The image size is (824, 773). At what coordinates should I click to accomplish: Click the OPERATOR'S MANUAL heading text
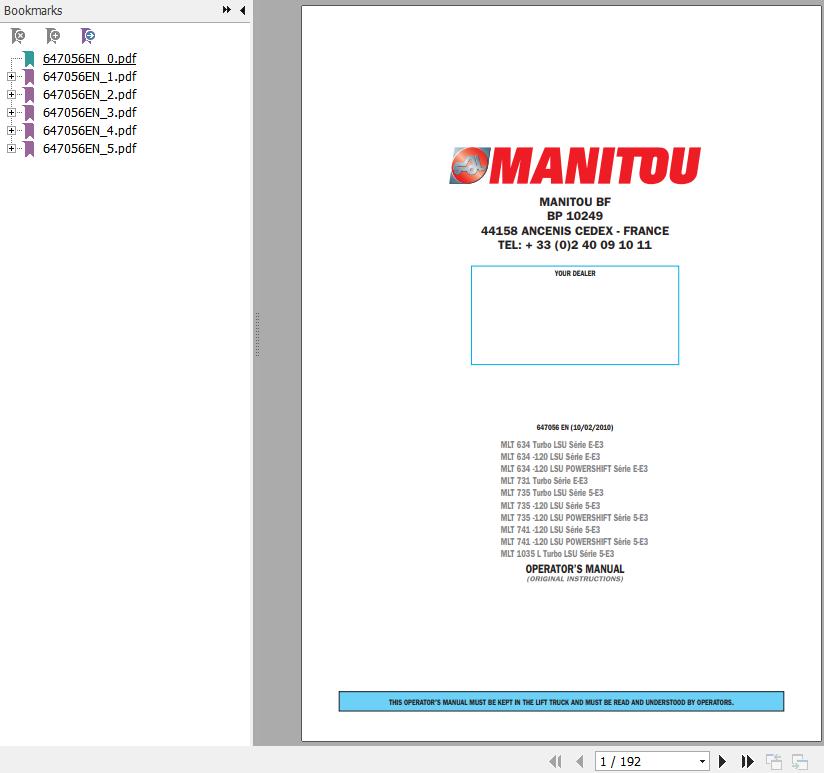[575, 569]
